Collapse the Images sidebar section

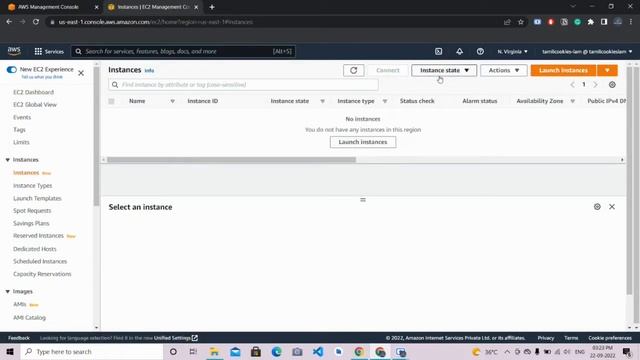point(8,291)
